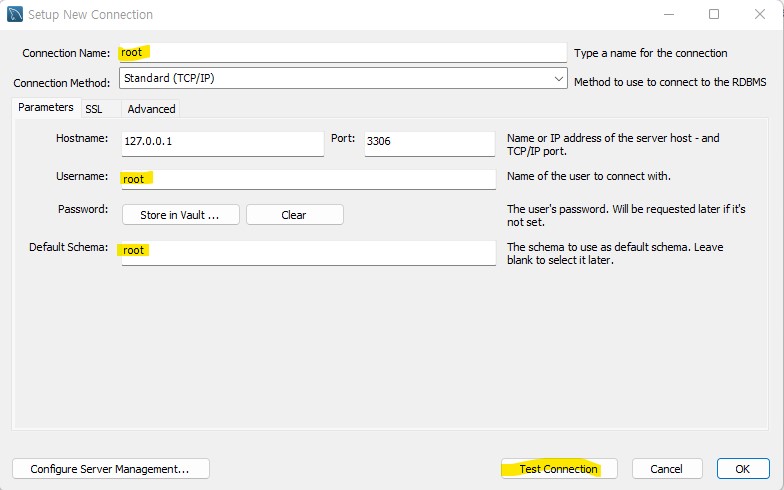
Task: Click the MySQL Workbench dolphin title icon
Action: pos(14,14)
